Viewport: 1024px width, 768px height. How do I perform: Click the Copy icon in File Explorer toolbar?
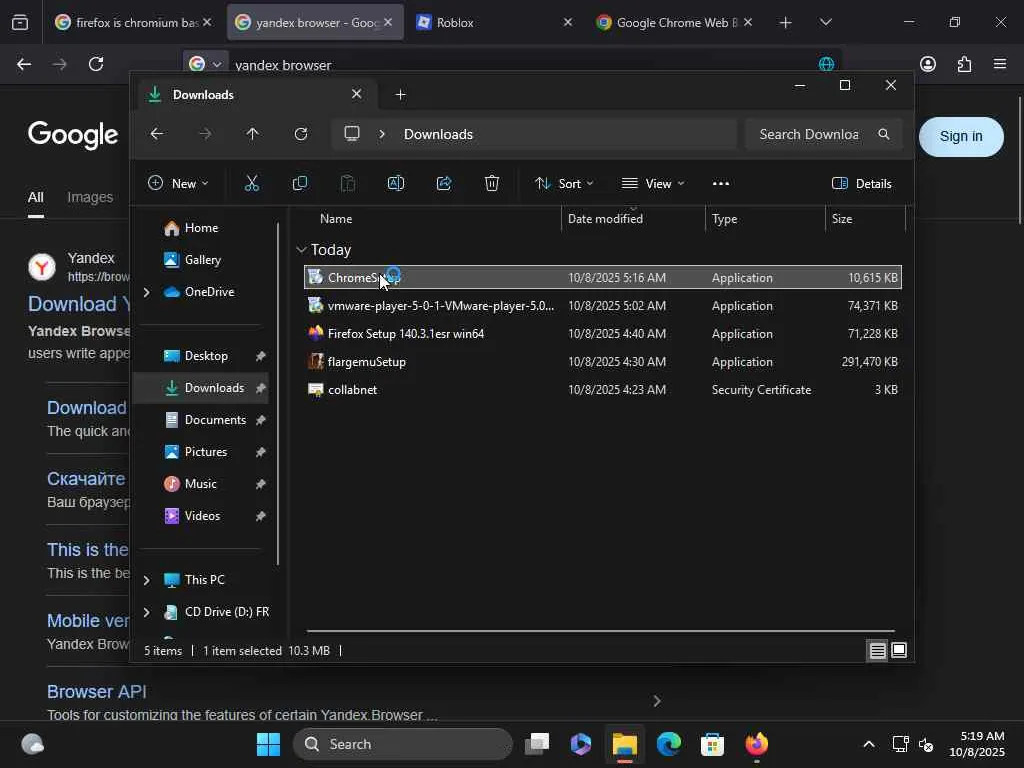pyautogui.click(x=300, y=184)
